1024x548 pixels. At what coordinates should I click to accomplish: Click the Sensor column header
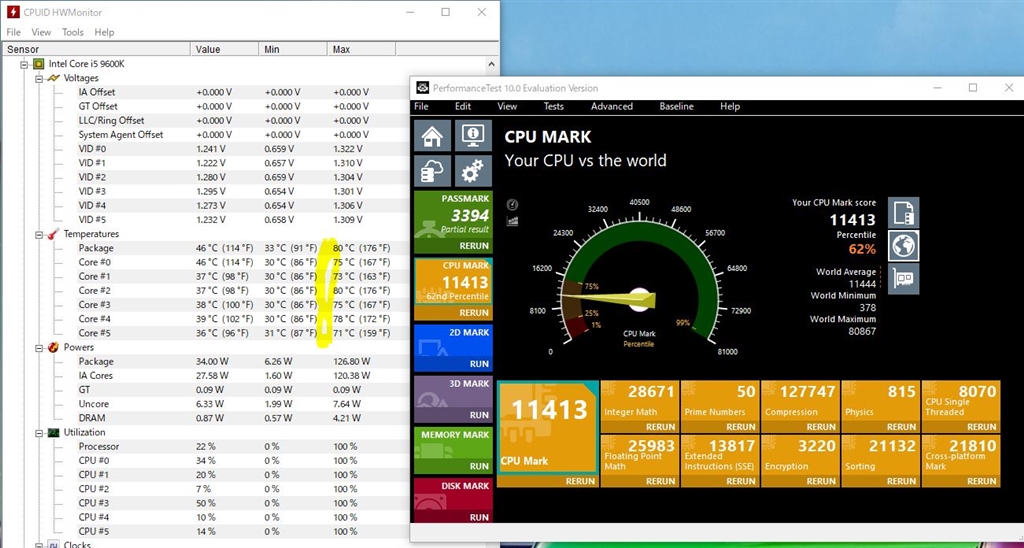pos(97,49)
